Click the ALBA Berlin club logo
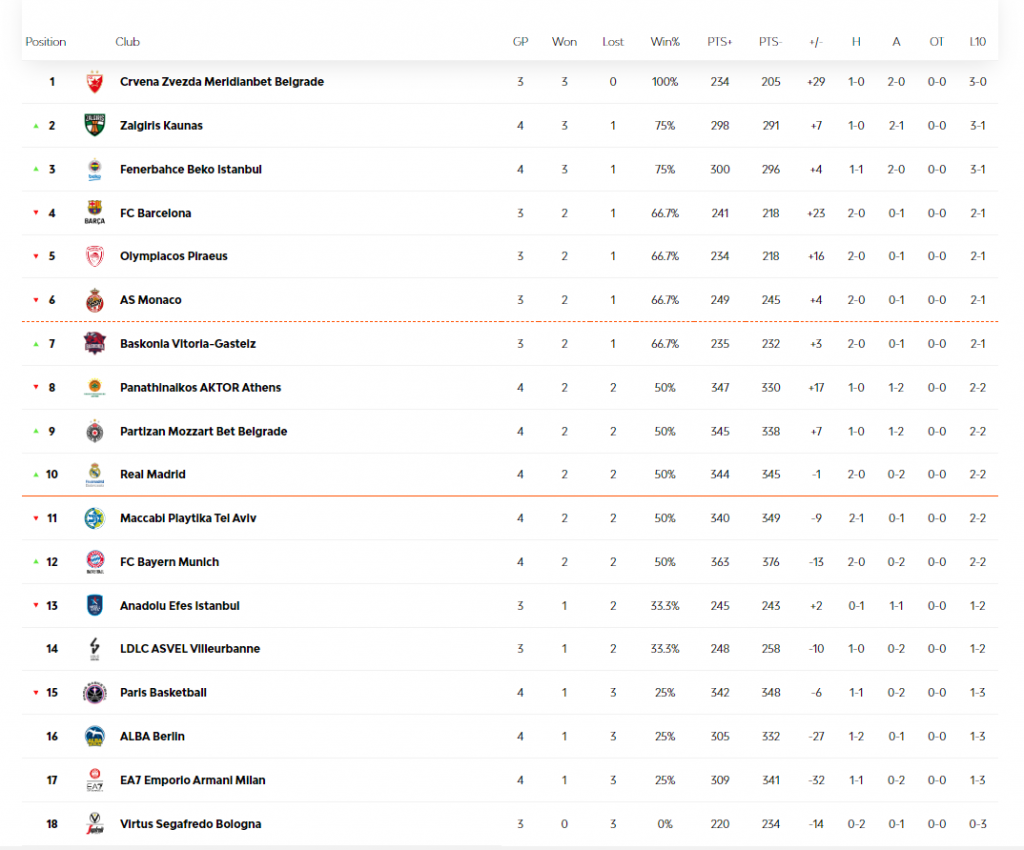 click(x=95, y=737)
